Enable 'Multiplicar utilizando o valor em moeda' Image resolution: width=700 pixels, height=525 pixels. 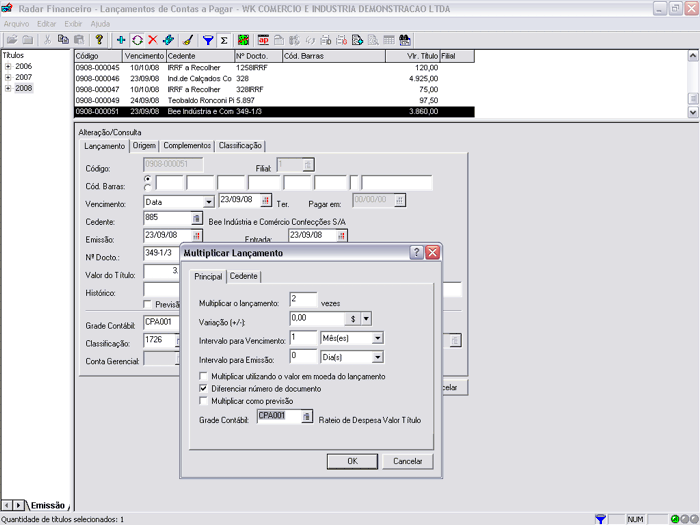click(x=204, y=376)
